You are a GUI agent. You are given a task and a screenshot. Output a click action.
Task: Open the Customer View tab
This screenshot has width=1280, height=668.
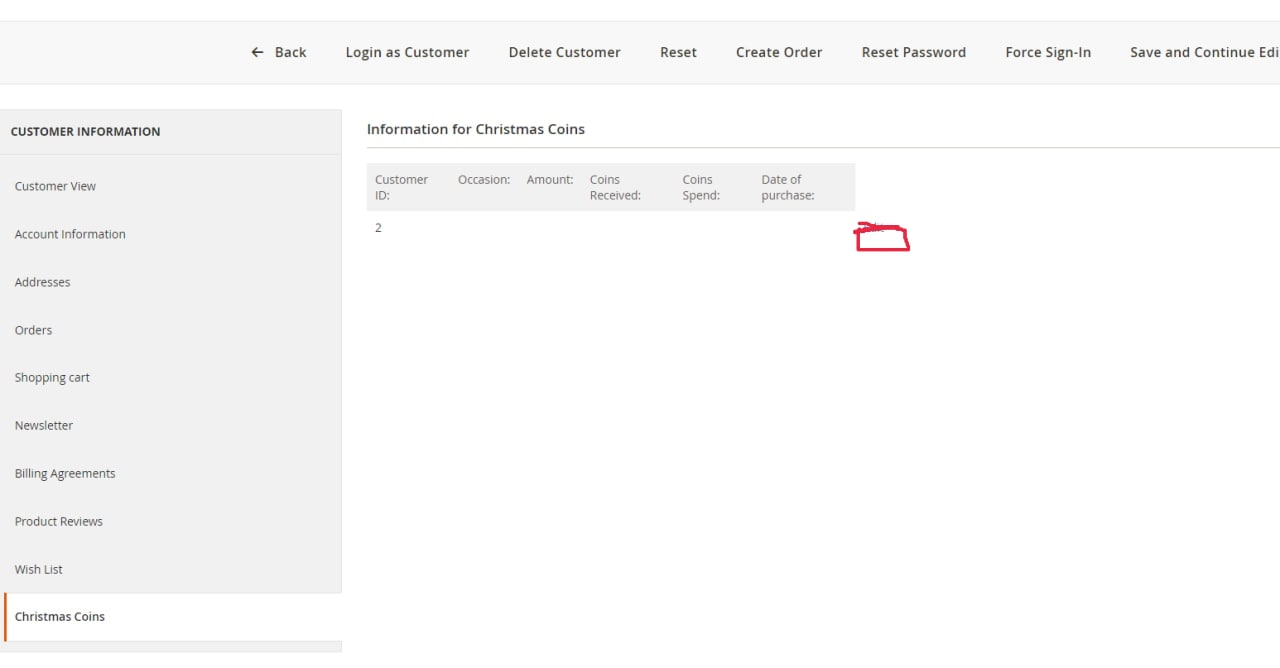click(55, 186)
